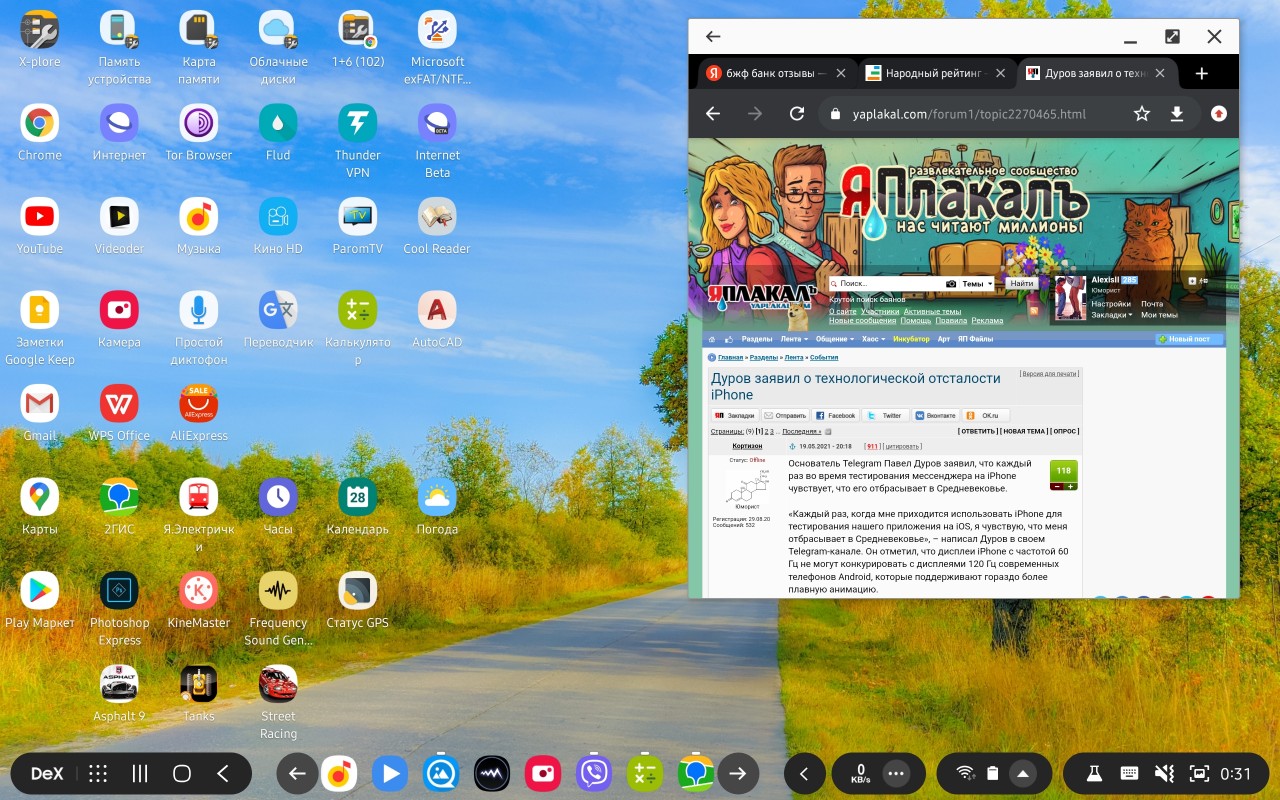Upvote the post with the plus button

(1071, 486)
